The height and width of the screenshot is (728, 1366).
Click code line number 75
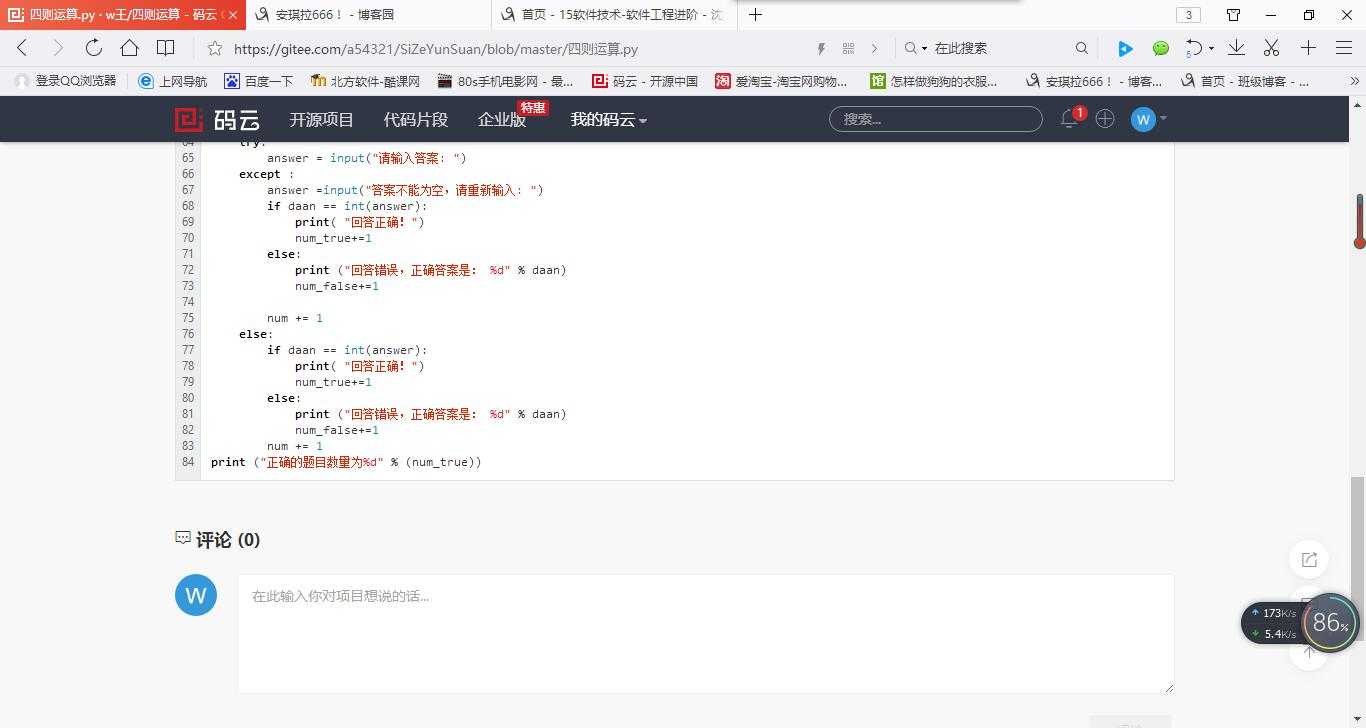188,318
